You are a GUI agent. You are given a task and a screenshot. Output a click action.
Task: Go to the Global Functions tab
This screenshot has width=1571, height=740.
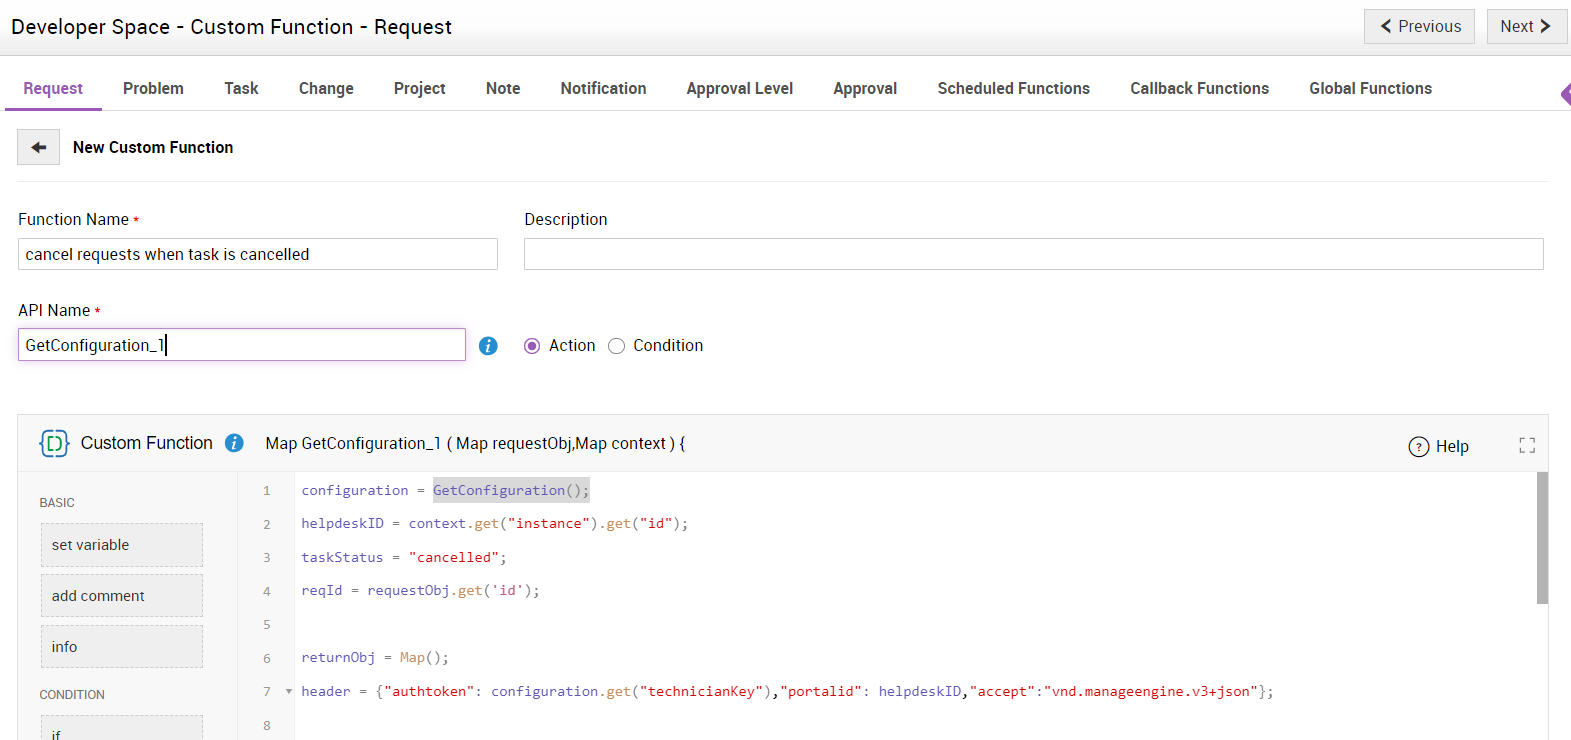point(1370,89)
